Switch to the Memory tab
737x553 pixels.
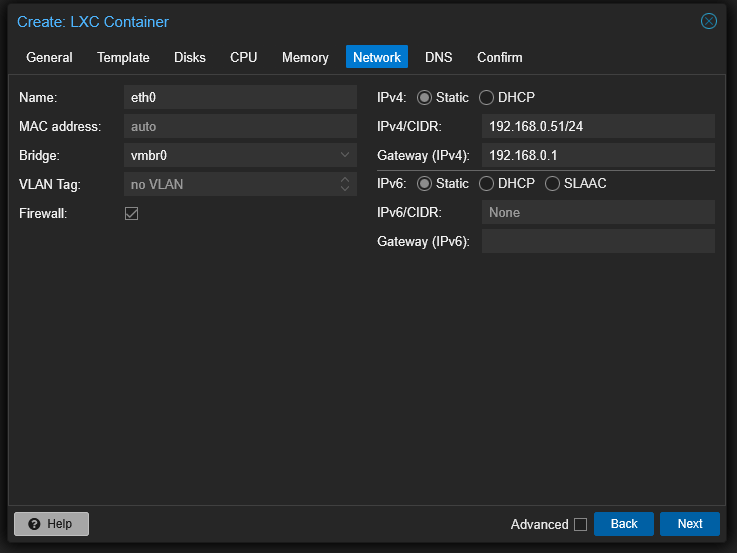click(305, 57)
